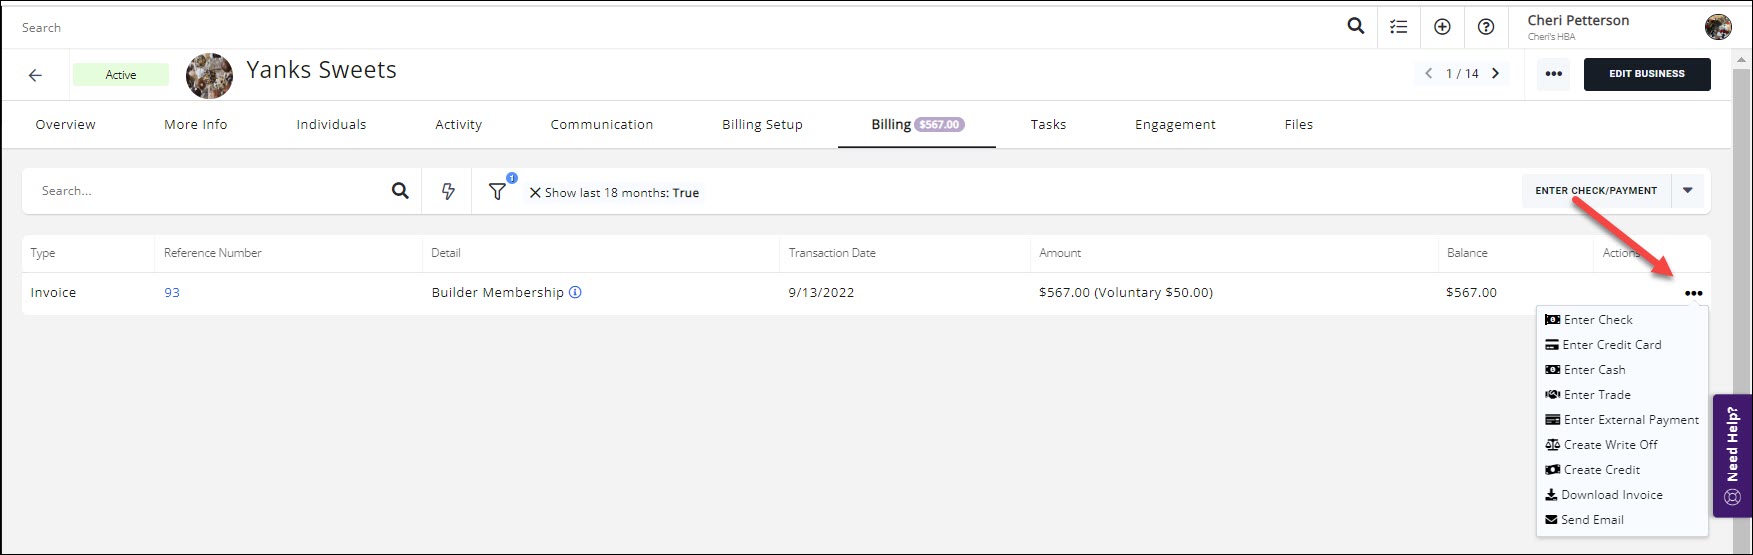Click the billing Search input field
Screen dimensions: 1753x555
pyautogui.click(x=210, y=191)
